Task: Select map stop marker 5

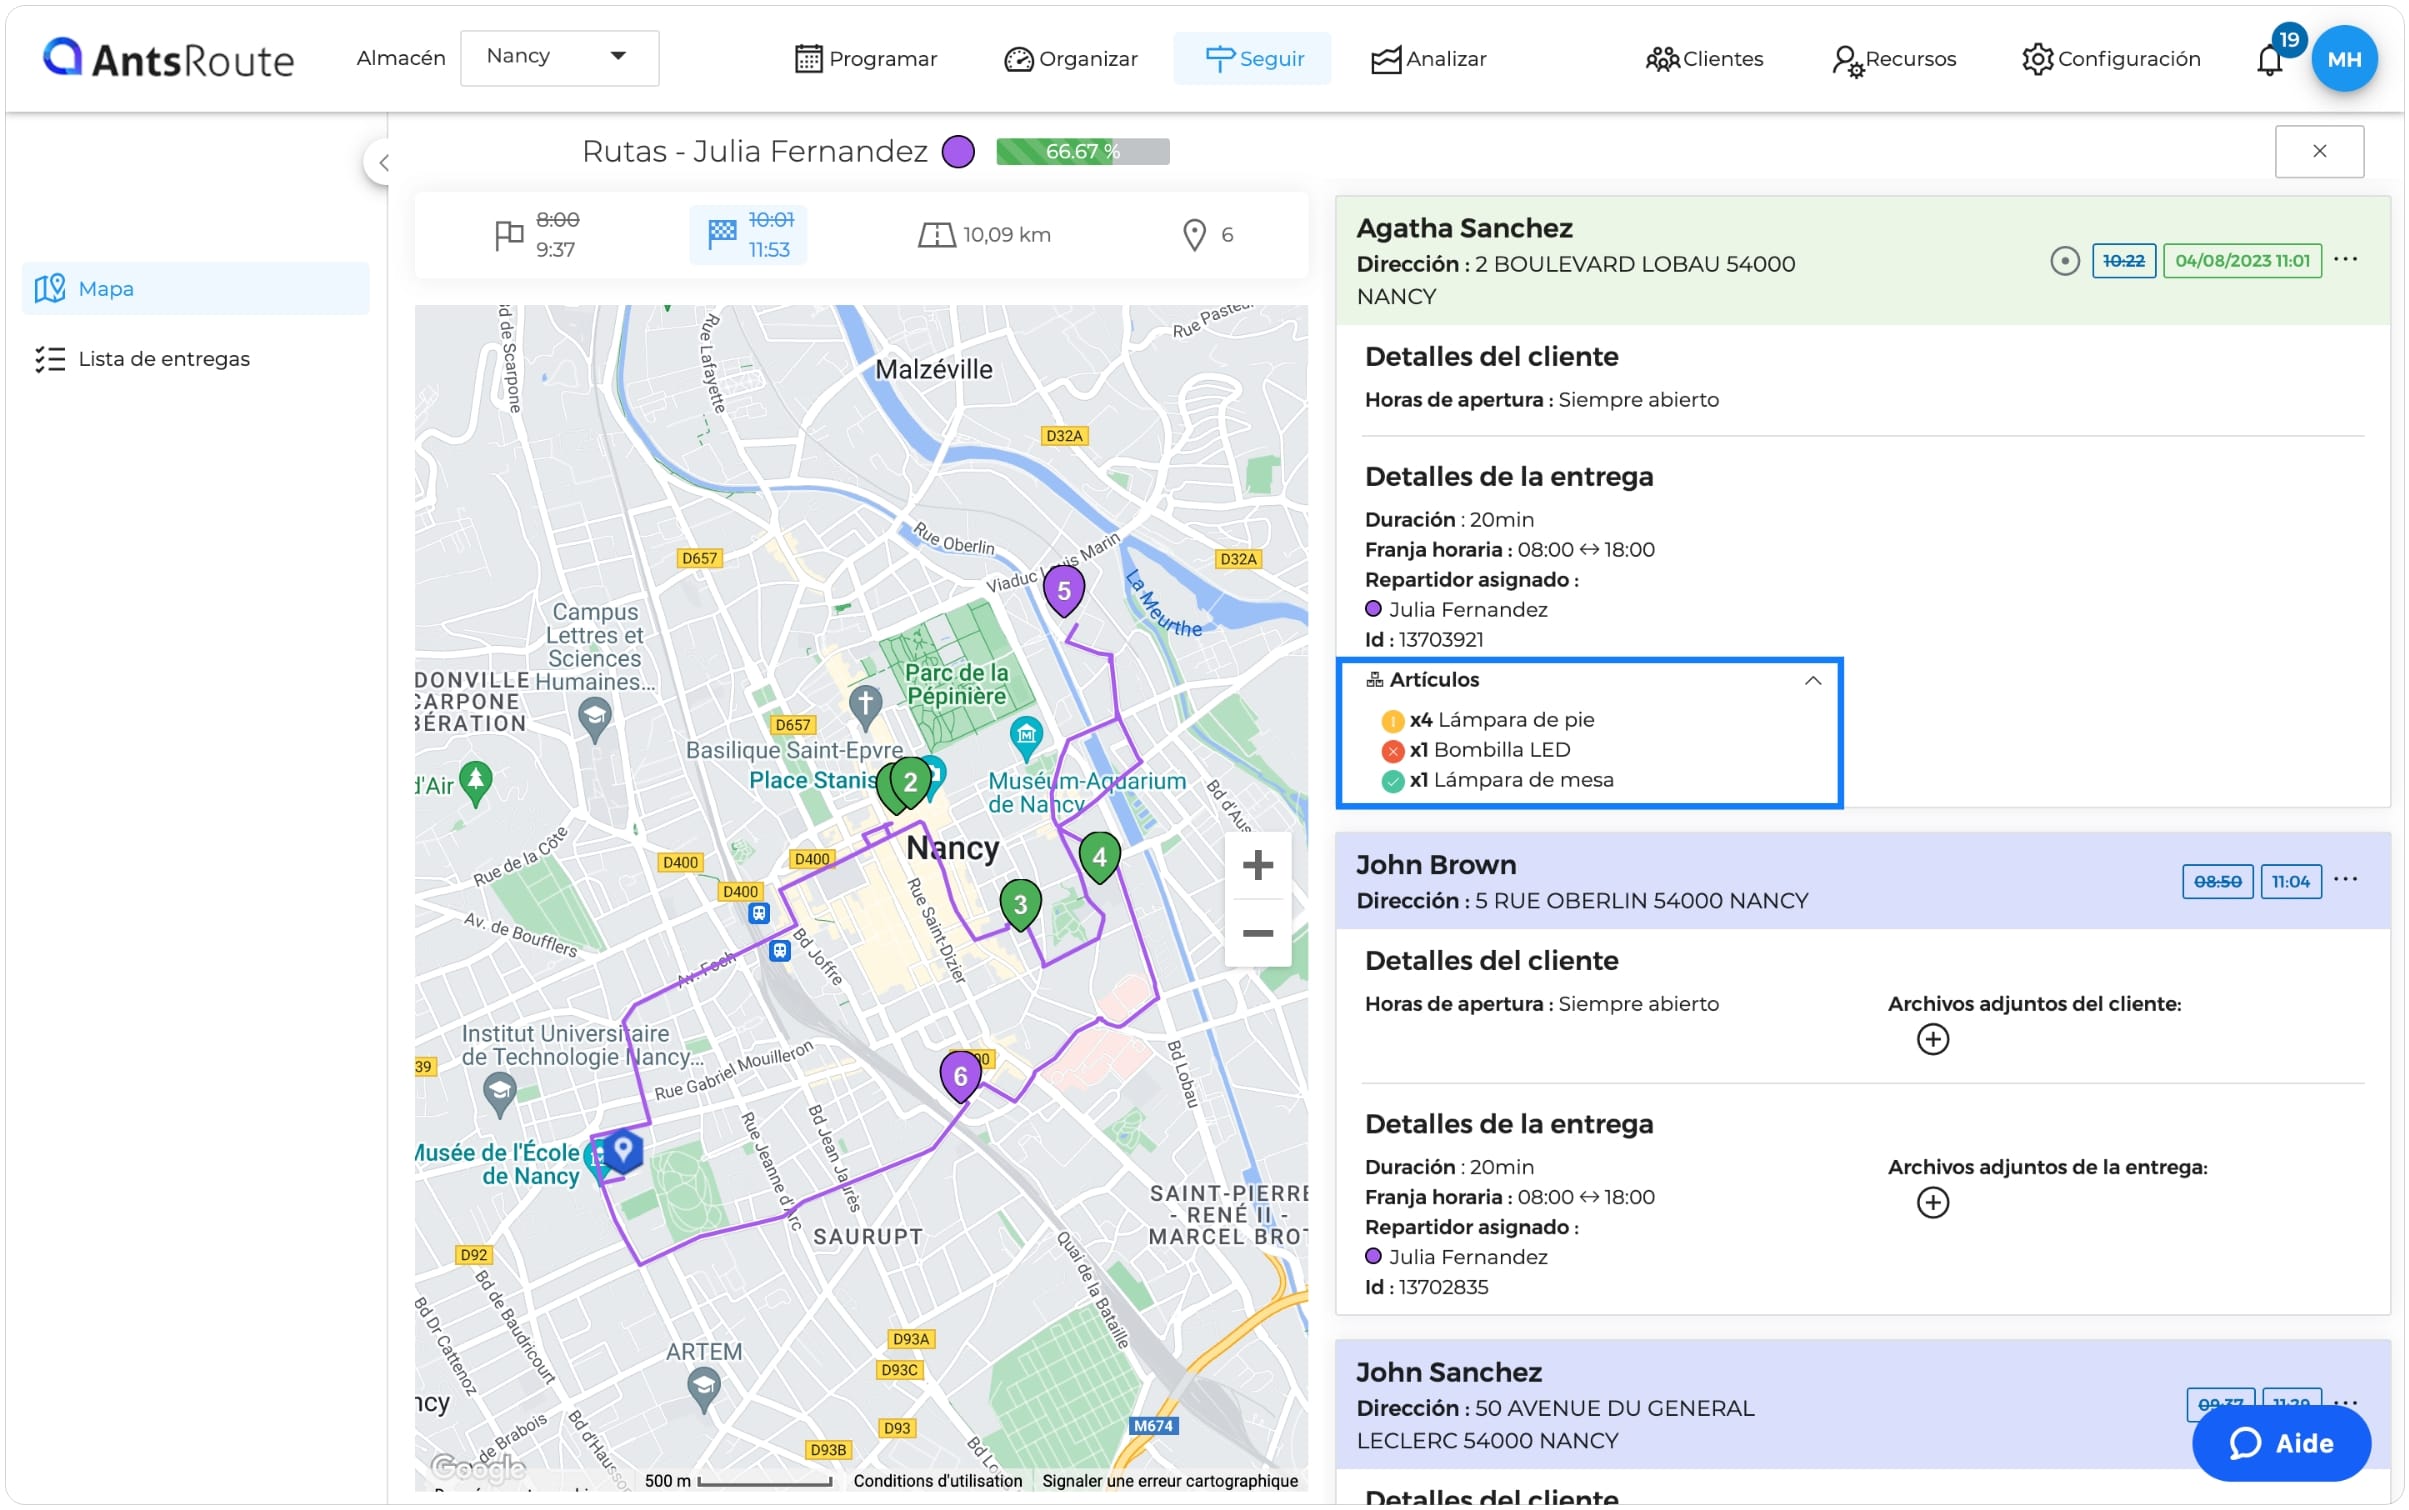Action: click(1064, 590)
